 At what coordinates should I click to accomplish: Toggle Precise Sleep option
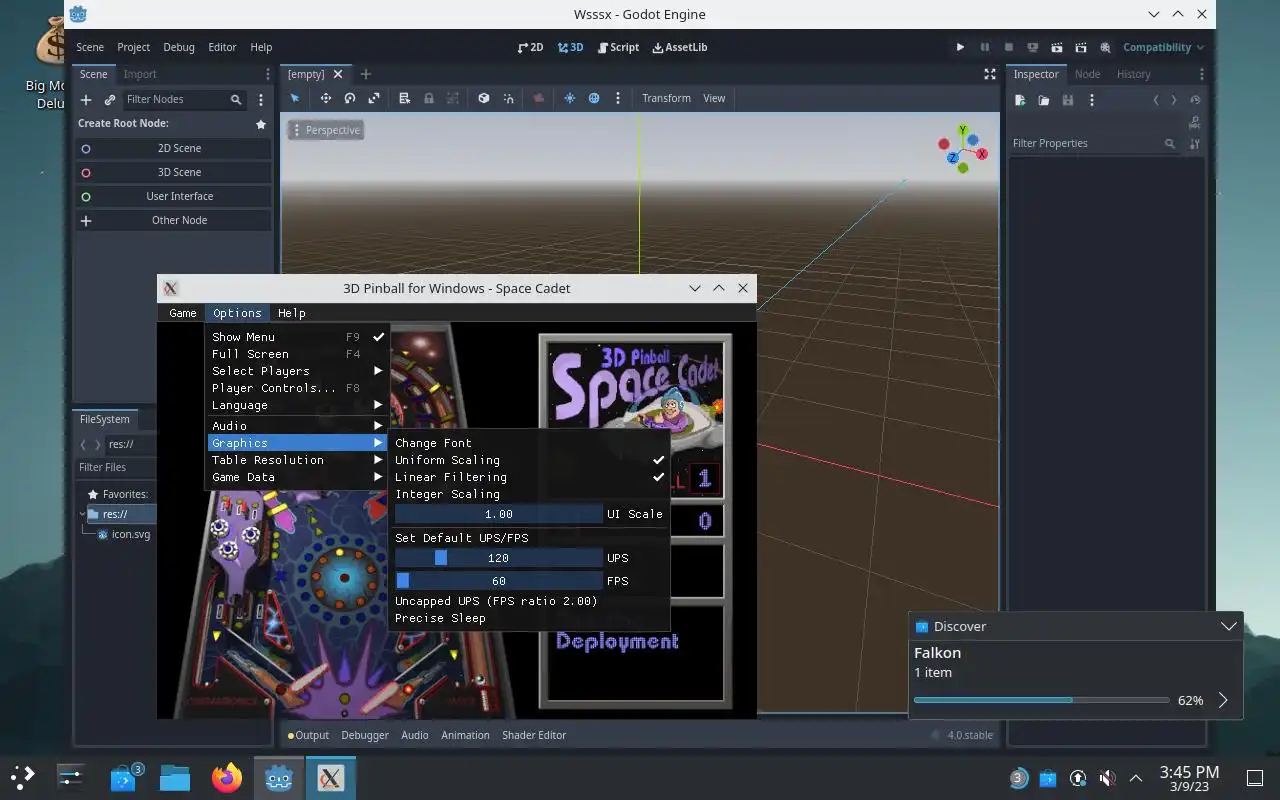pyautogui.click(x=529, y=618)
